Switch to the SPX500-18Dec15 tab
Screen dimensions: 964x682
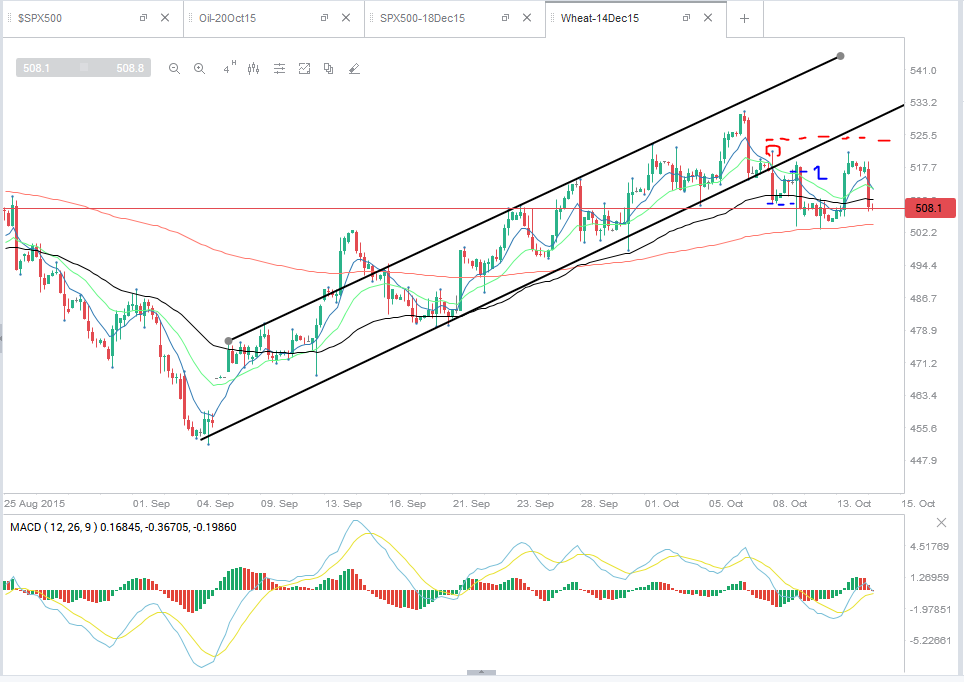pos(422,18)
